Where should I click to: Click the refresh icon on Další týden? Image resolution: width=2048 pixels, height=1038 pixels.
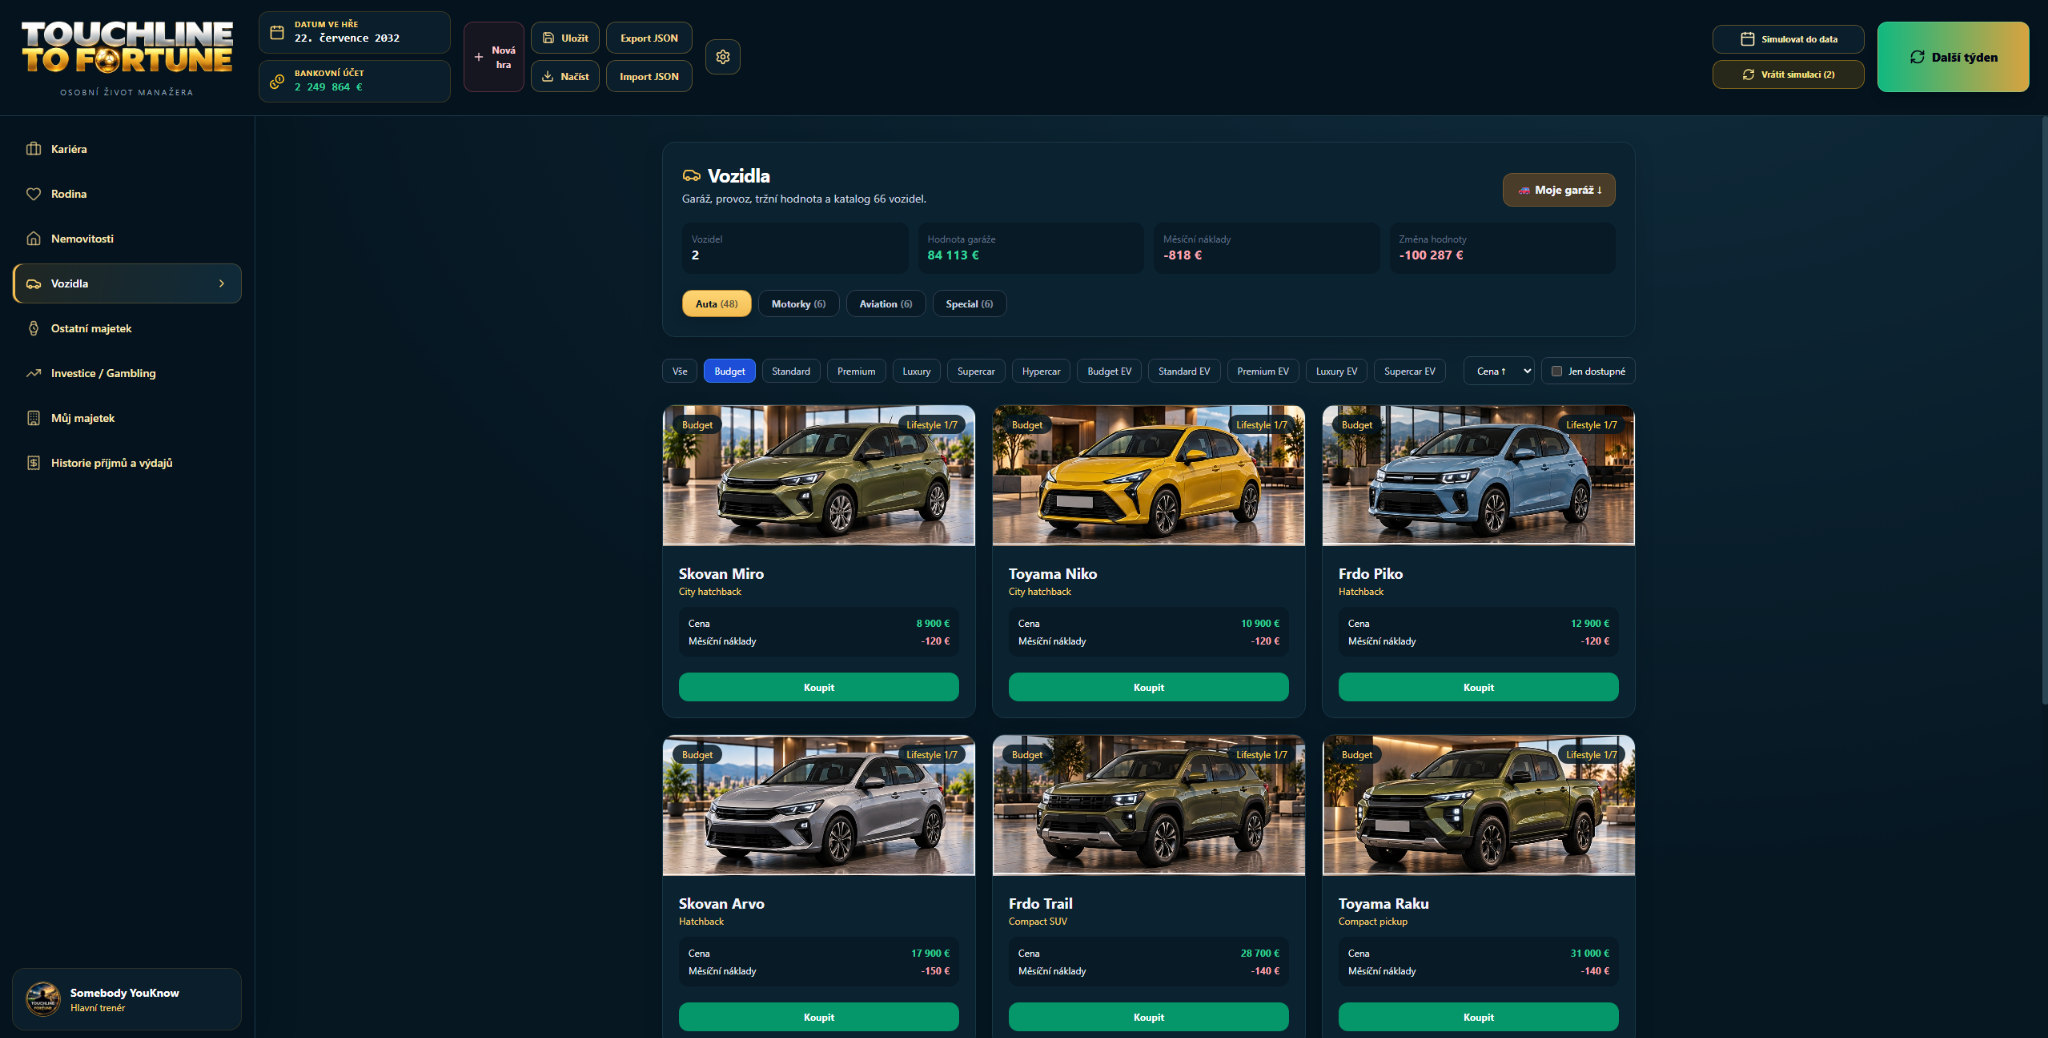[x=1917, y=57]
